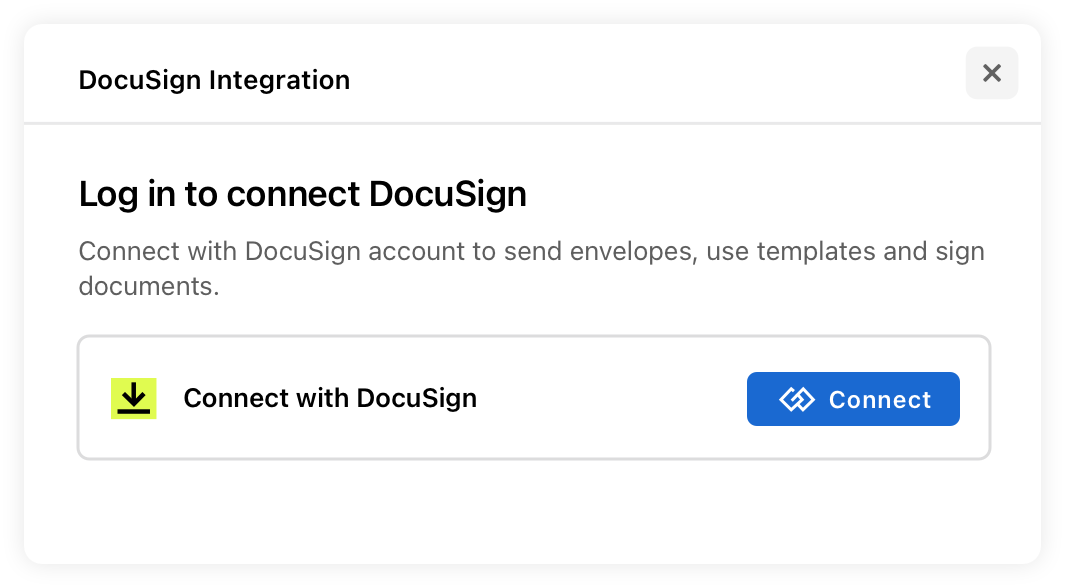Click "Log in" at the start of the heading
1065x588 pixels.
tap(128, 194)
